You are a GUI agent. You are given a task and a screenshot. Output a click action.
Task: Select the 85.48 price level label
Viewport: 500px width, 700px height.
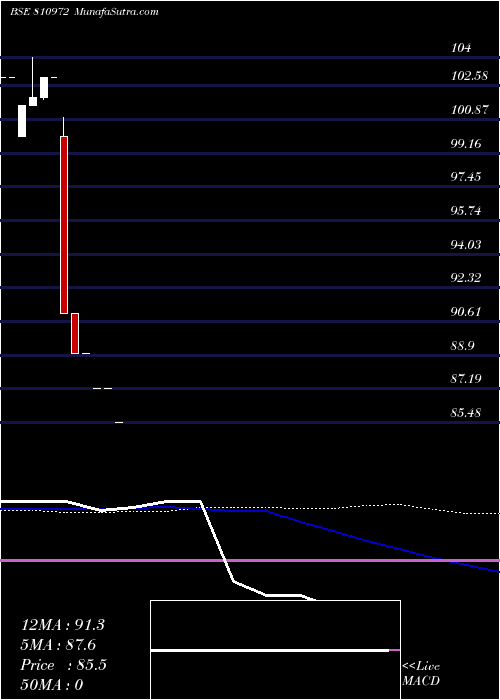coord(466,413)
